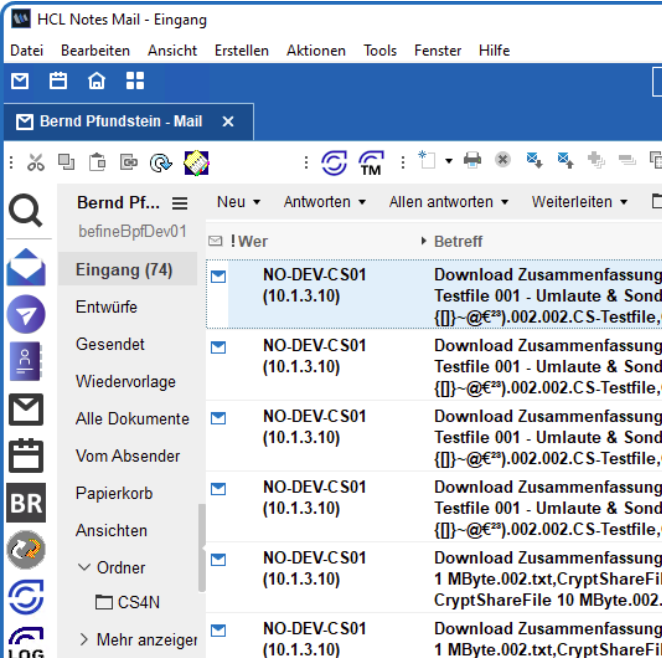This screenshot has height=658, width=662.
Task: Open the CS4N folder
Action: point(128,602)
